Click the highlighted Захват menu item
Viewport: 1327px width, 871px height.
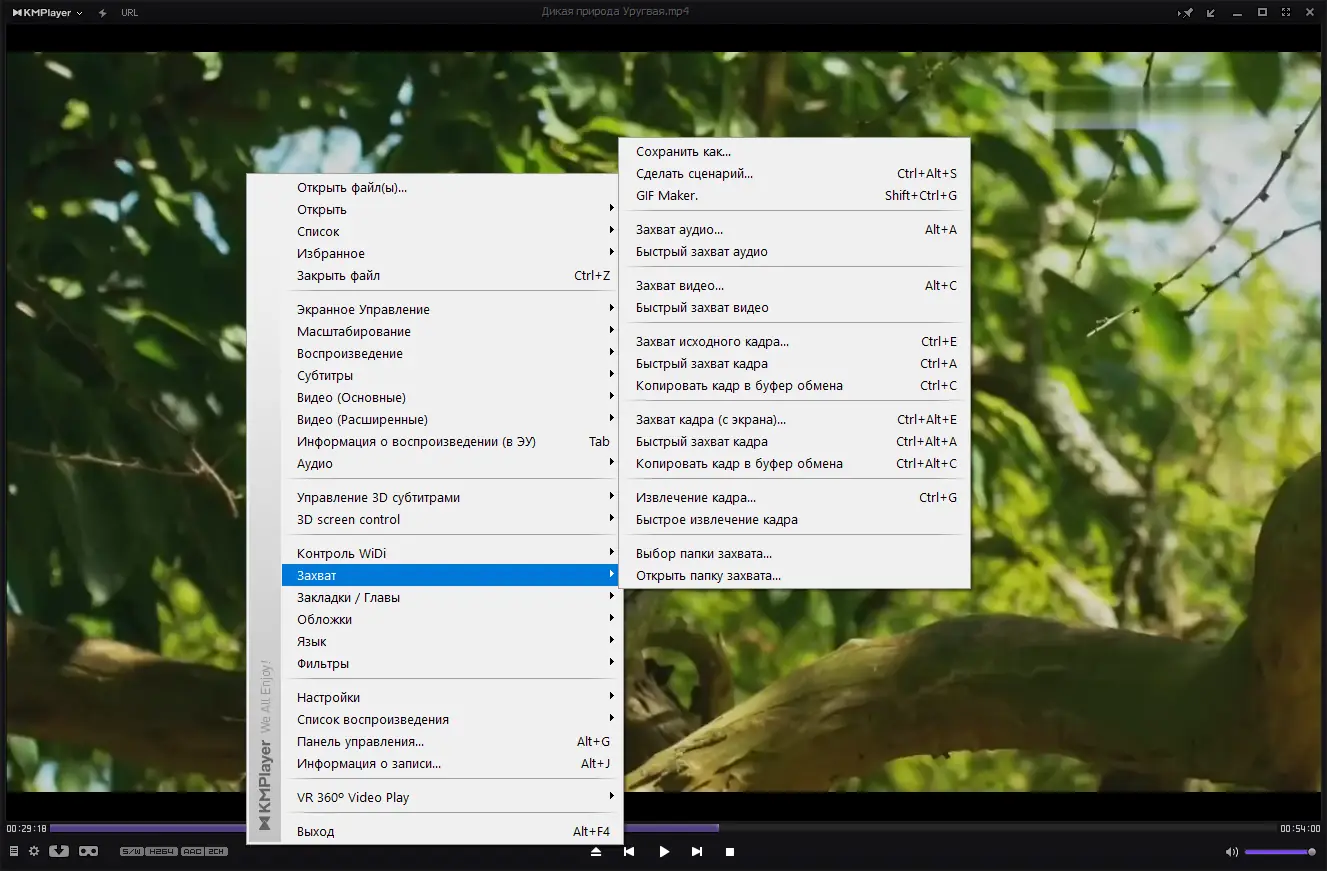[x=448, y=576]
